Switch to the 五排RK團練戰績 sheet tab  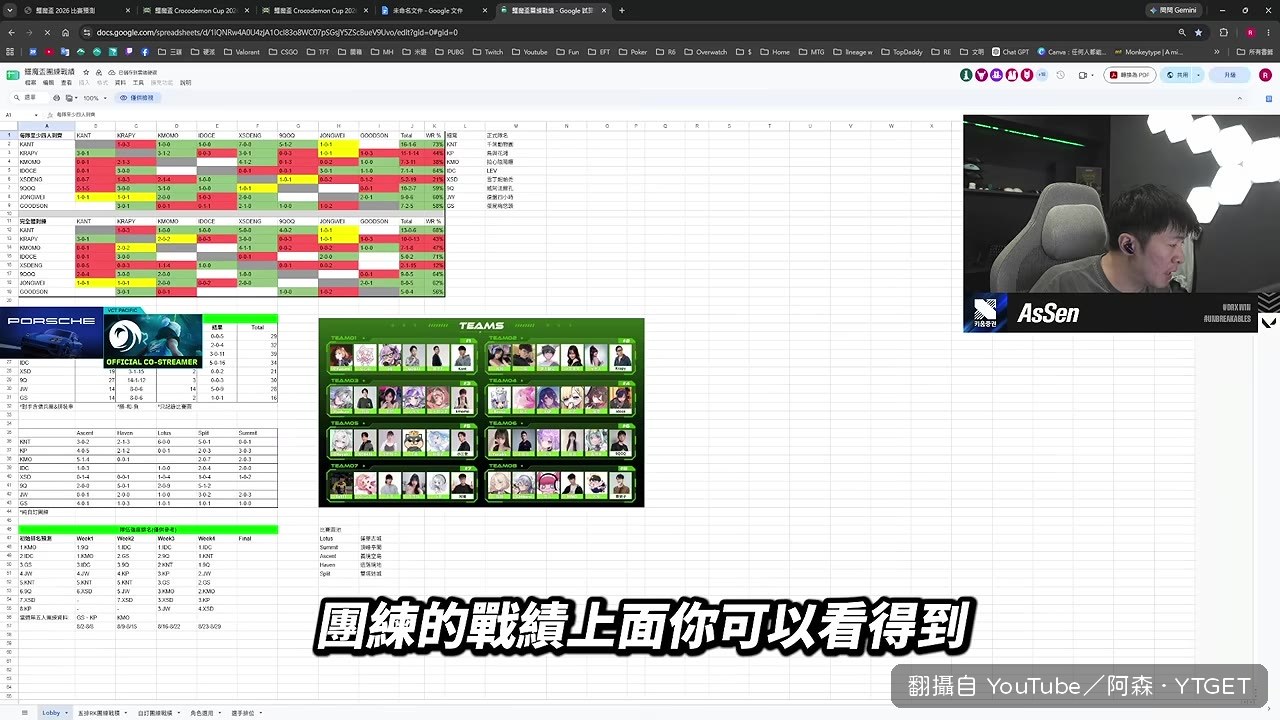click(x=98, y=713)
